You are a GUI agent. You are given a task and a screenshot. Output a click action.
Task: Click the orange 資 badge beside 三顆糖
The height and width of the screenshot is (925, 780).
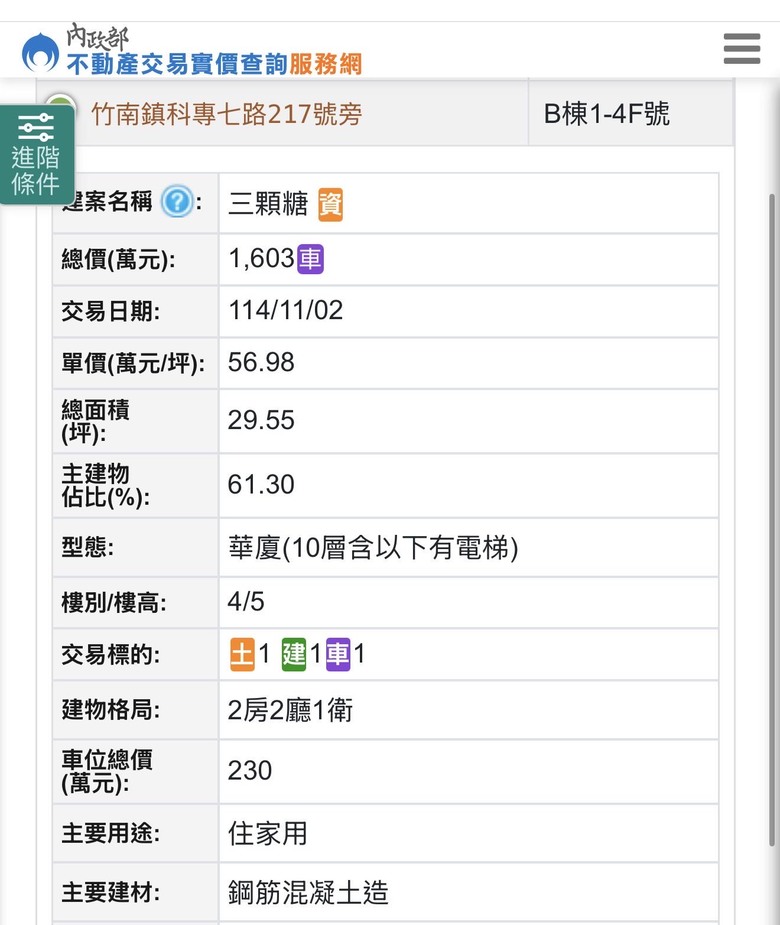pyautogui.click(x=330, y=204)
